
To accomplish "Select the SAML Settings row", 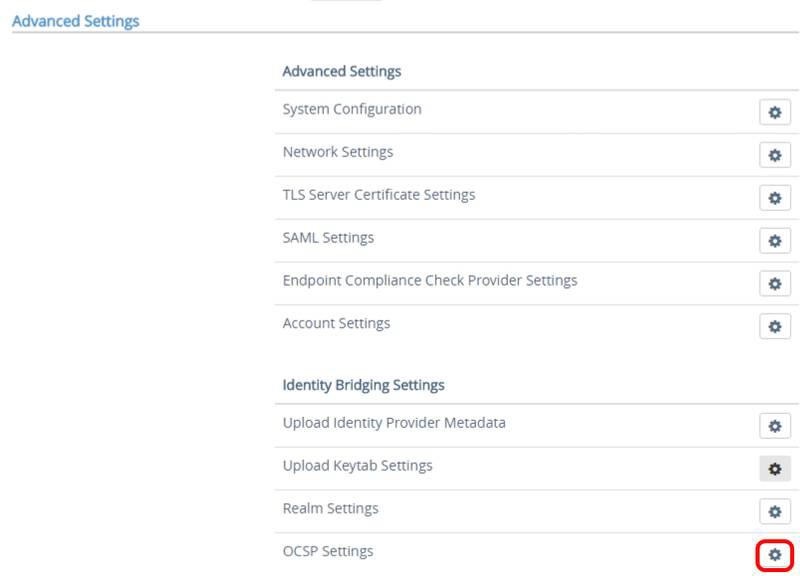I will tap(328, 238).
